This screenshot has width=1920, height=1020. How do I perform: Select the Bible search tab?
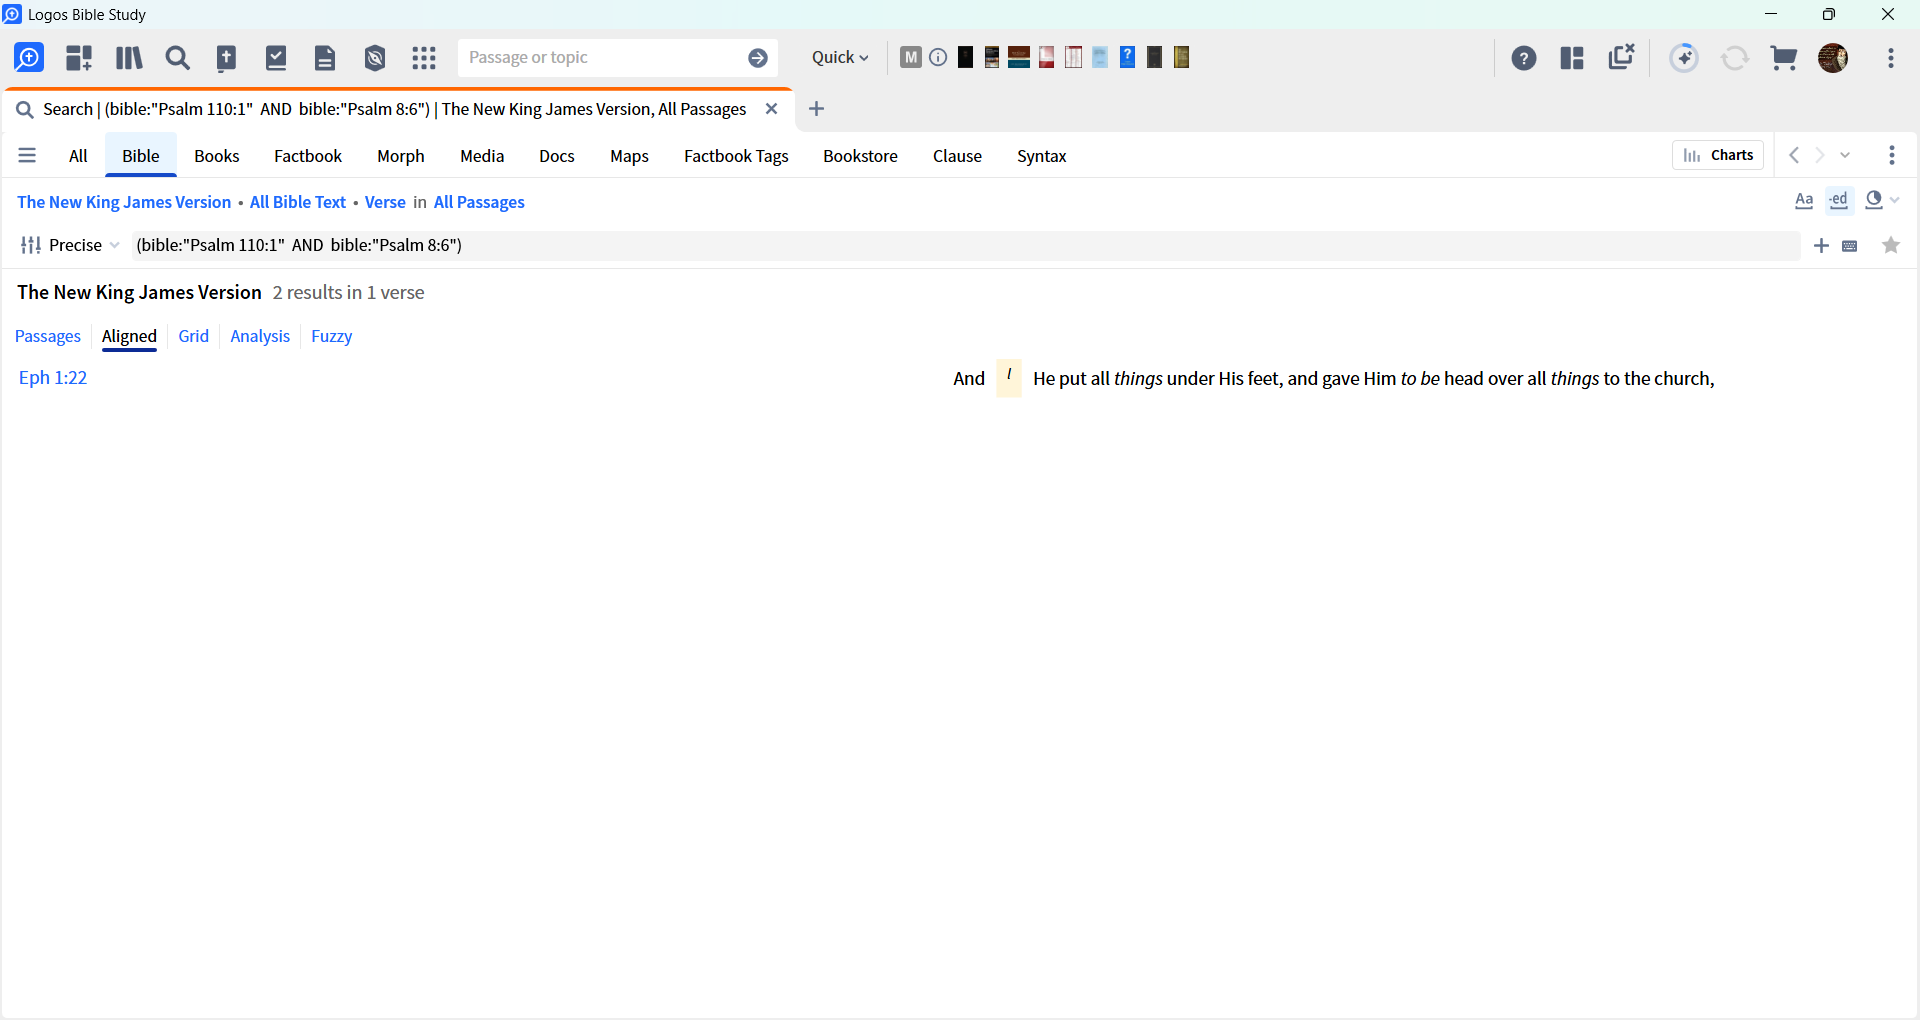click(x=141, y=156)
